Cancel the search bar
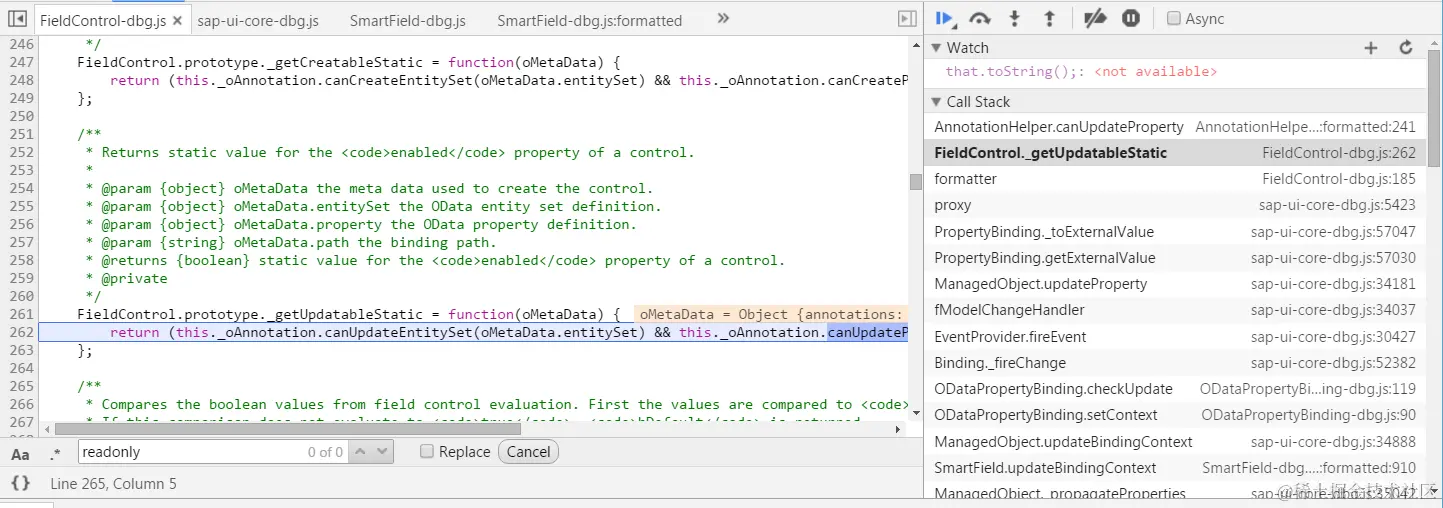 (528, 452)
